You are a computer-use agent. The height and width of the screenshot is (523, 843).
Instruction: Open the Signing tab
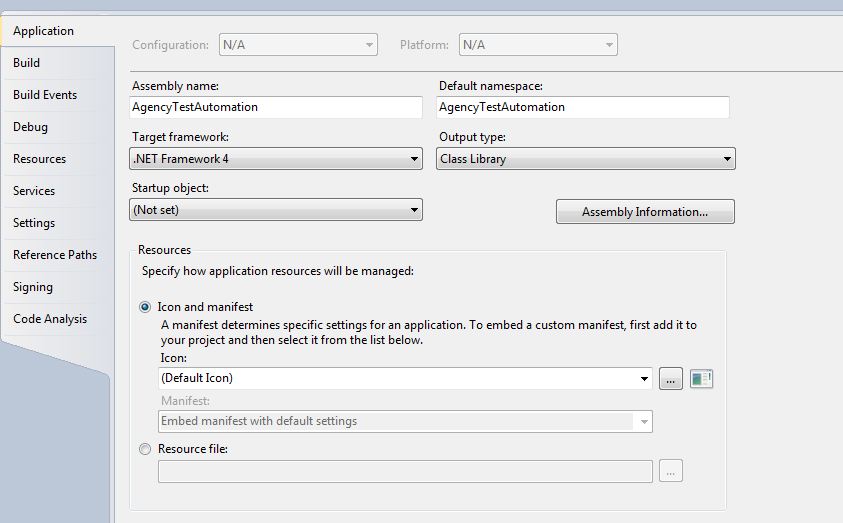[x=33, y=287]
